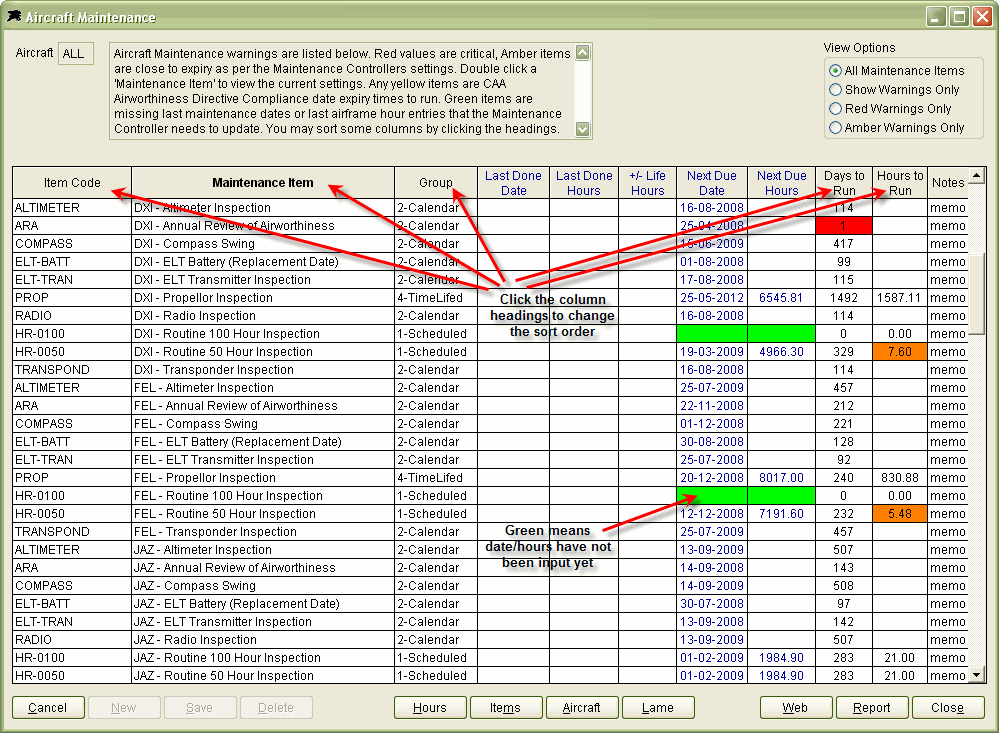Click the Next Due Date column heading
This screenshot has width=999, height=733.
click(x=712, y=183)
